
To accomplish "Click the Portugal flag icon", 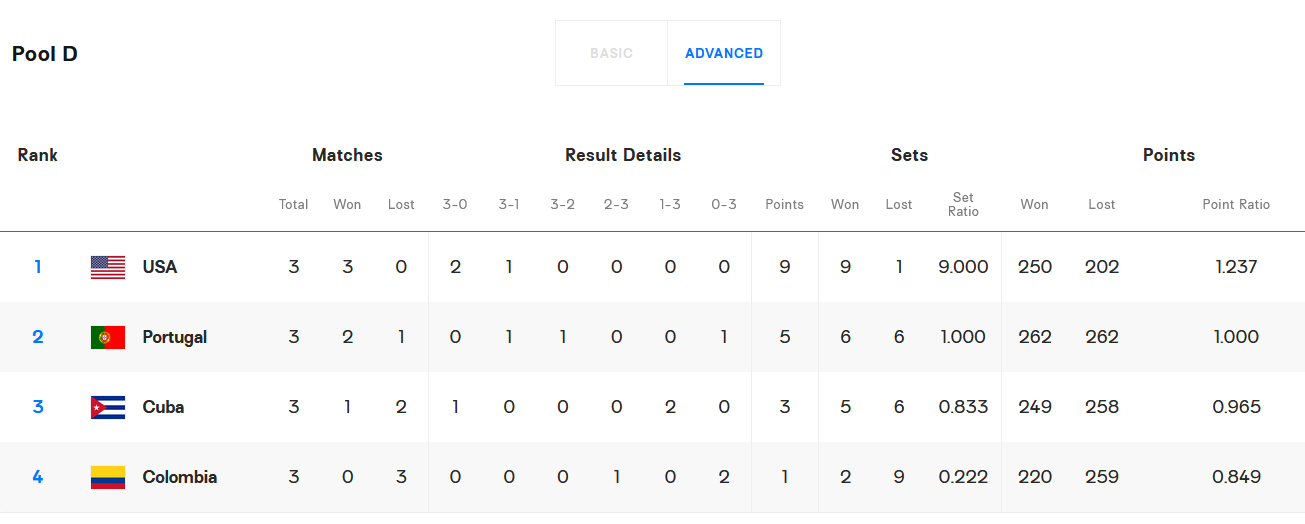I will (108, 337).
